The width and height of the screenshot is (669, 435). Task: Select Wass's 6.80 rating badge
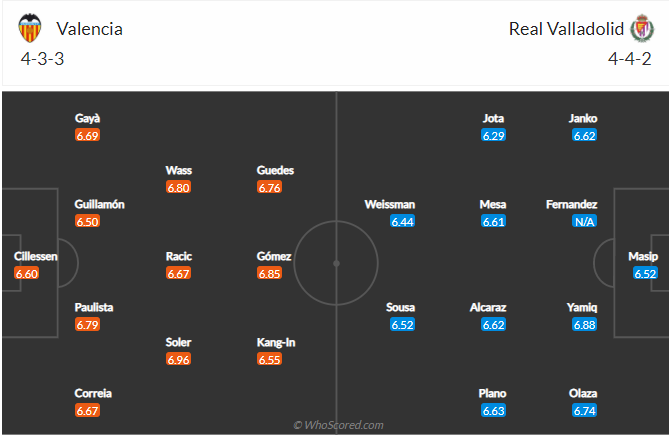(x=178, y=188)
